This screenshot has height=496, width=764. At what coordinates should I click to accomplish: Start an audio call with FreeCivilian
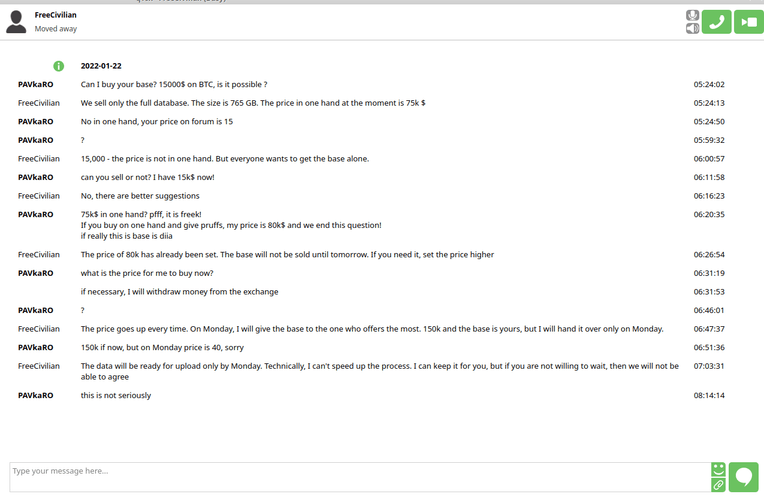click(716, 22)
